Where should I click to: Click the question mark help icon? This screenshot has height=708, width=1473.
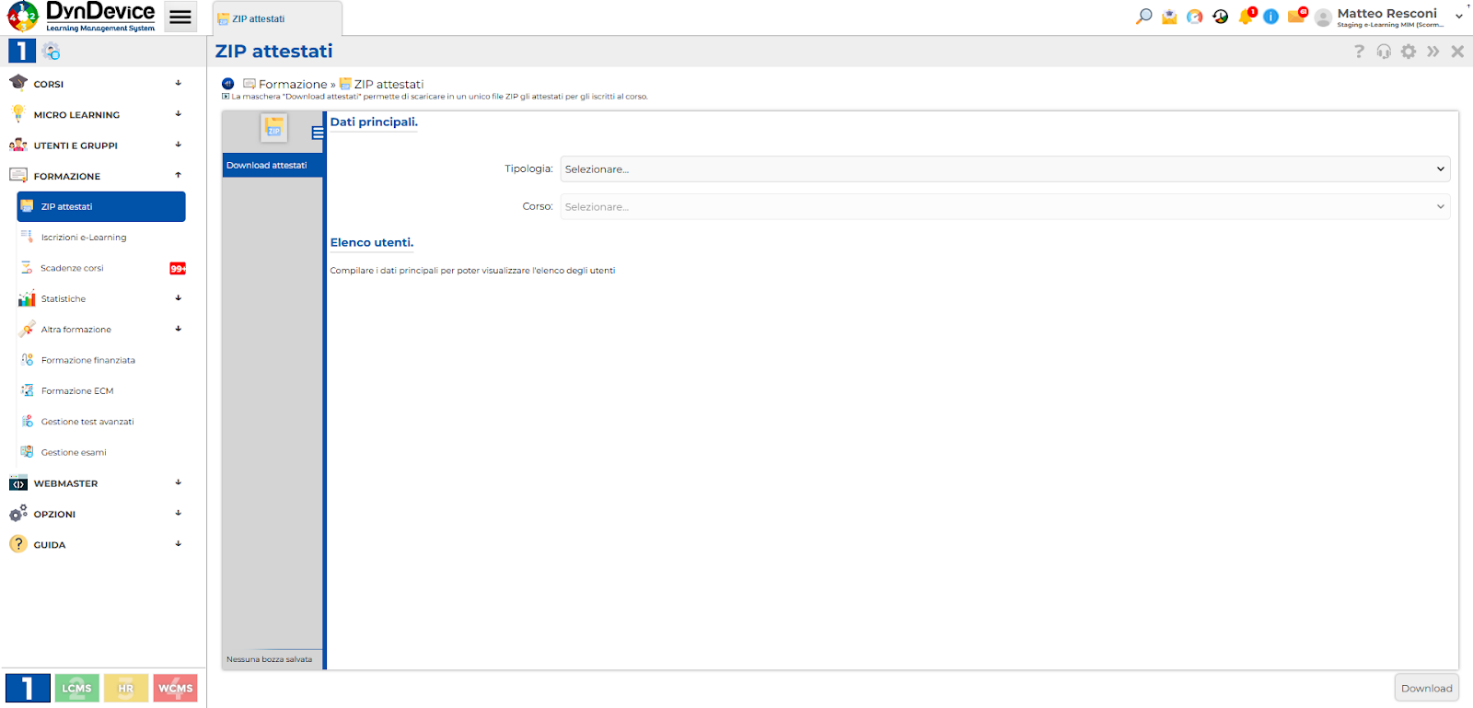[1359, 52]
